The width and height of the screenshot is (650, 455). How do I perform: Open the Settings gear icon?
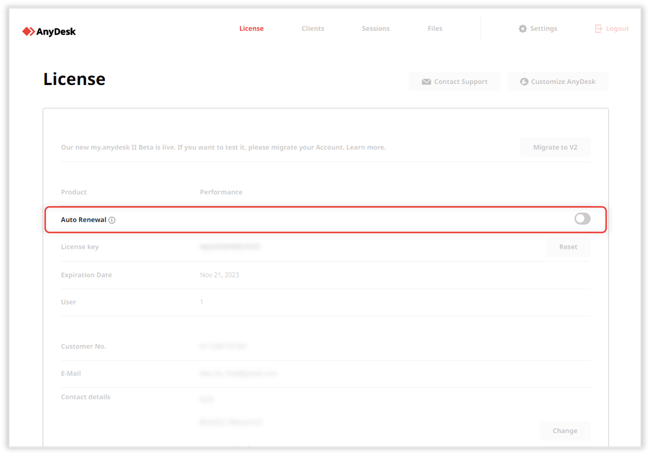coord(522,29)
